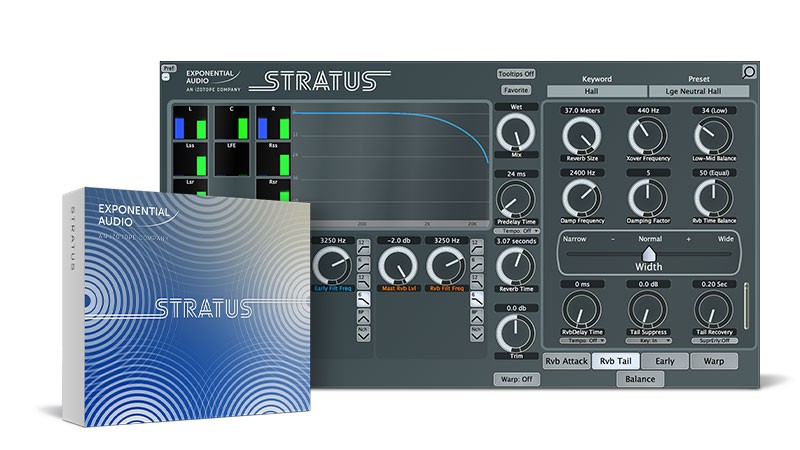
Task: Select Early filter 12 dB high-pass shape
Action: [x=363, y=246]
